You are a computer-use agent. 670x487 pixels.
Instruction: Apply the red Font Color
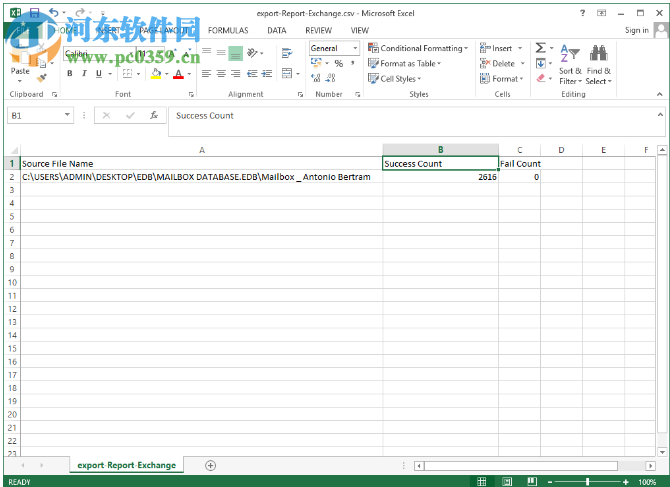tap(179, 73)
